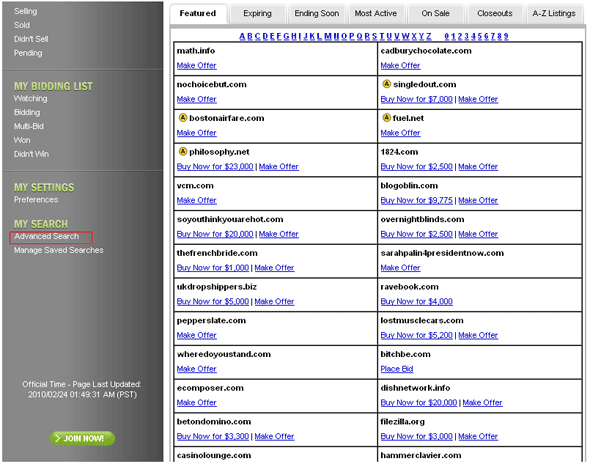This screenshot has width=590, height=464.
Task: Open Preferences under My Settings
Action: 36,200
